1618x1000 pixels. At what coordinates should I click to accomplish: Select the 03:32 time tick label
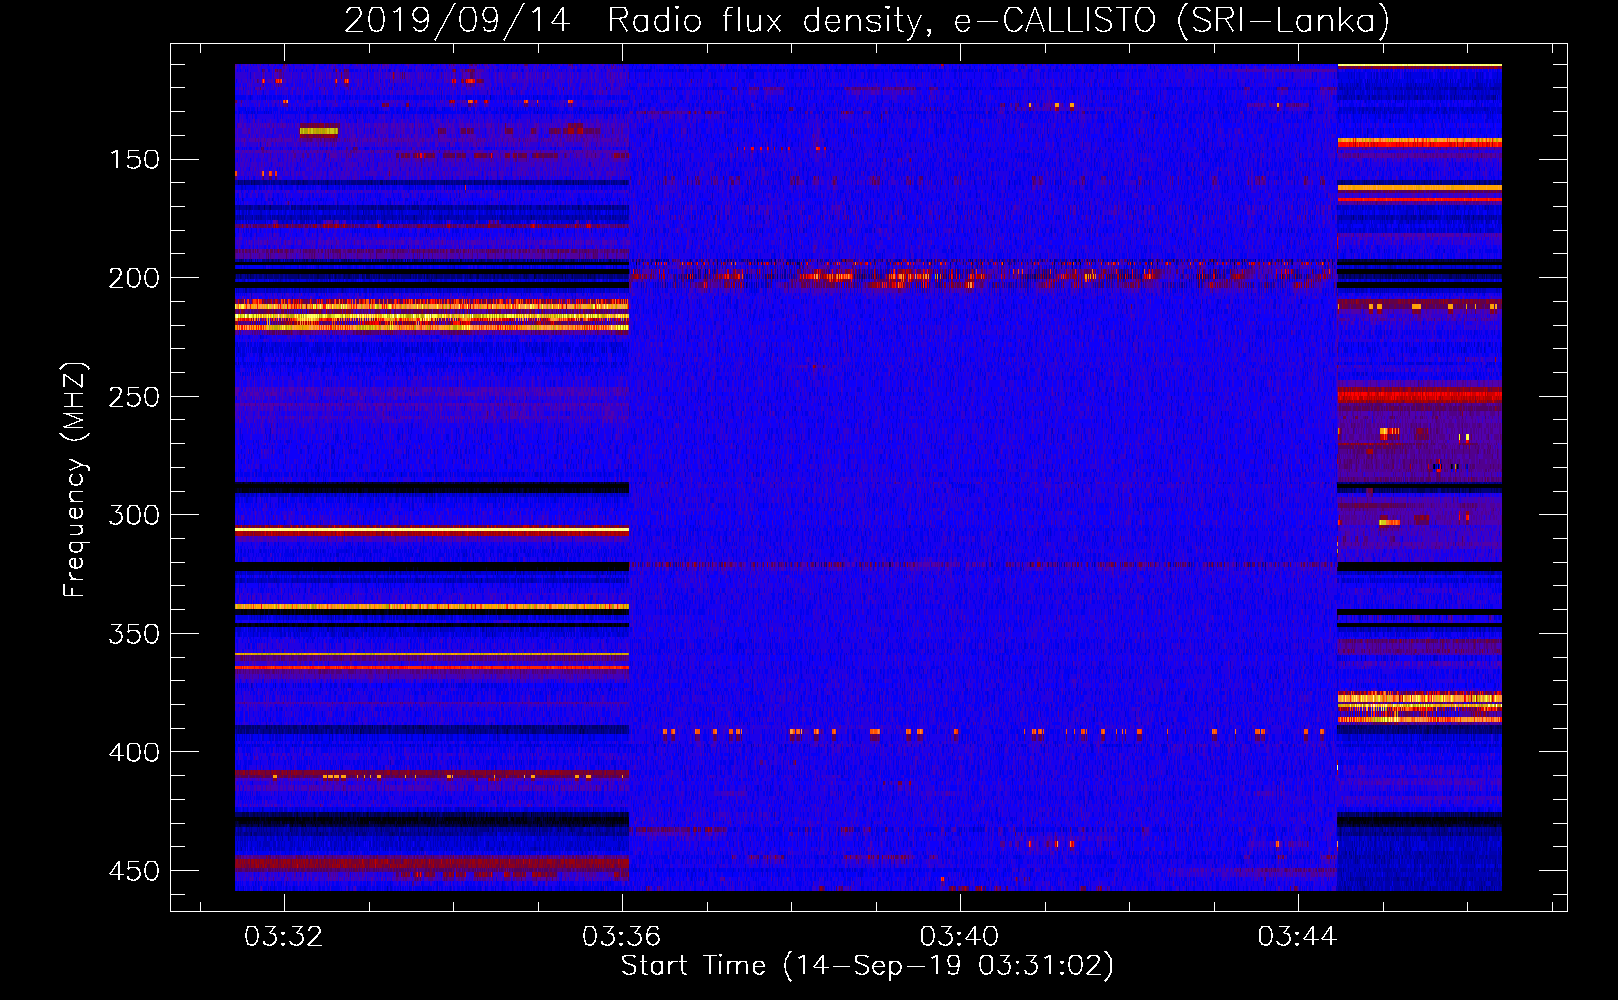pyautogui.click(x=284, y=936)
